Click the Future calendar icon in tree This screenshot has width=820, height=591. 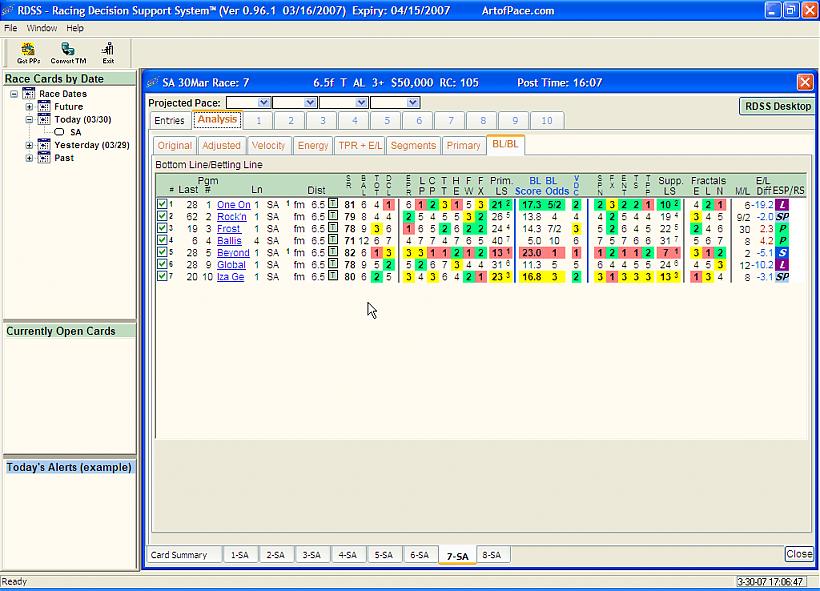click(x=44, y=106)
